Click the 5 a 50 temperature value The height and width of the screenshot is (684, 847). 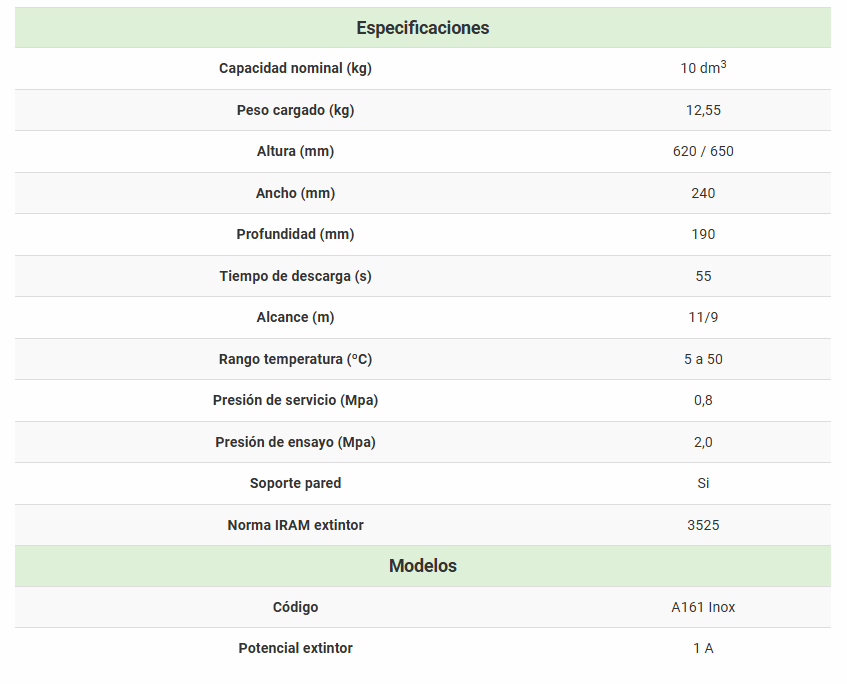(703, 359)
